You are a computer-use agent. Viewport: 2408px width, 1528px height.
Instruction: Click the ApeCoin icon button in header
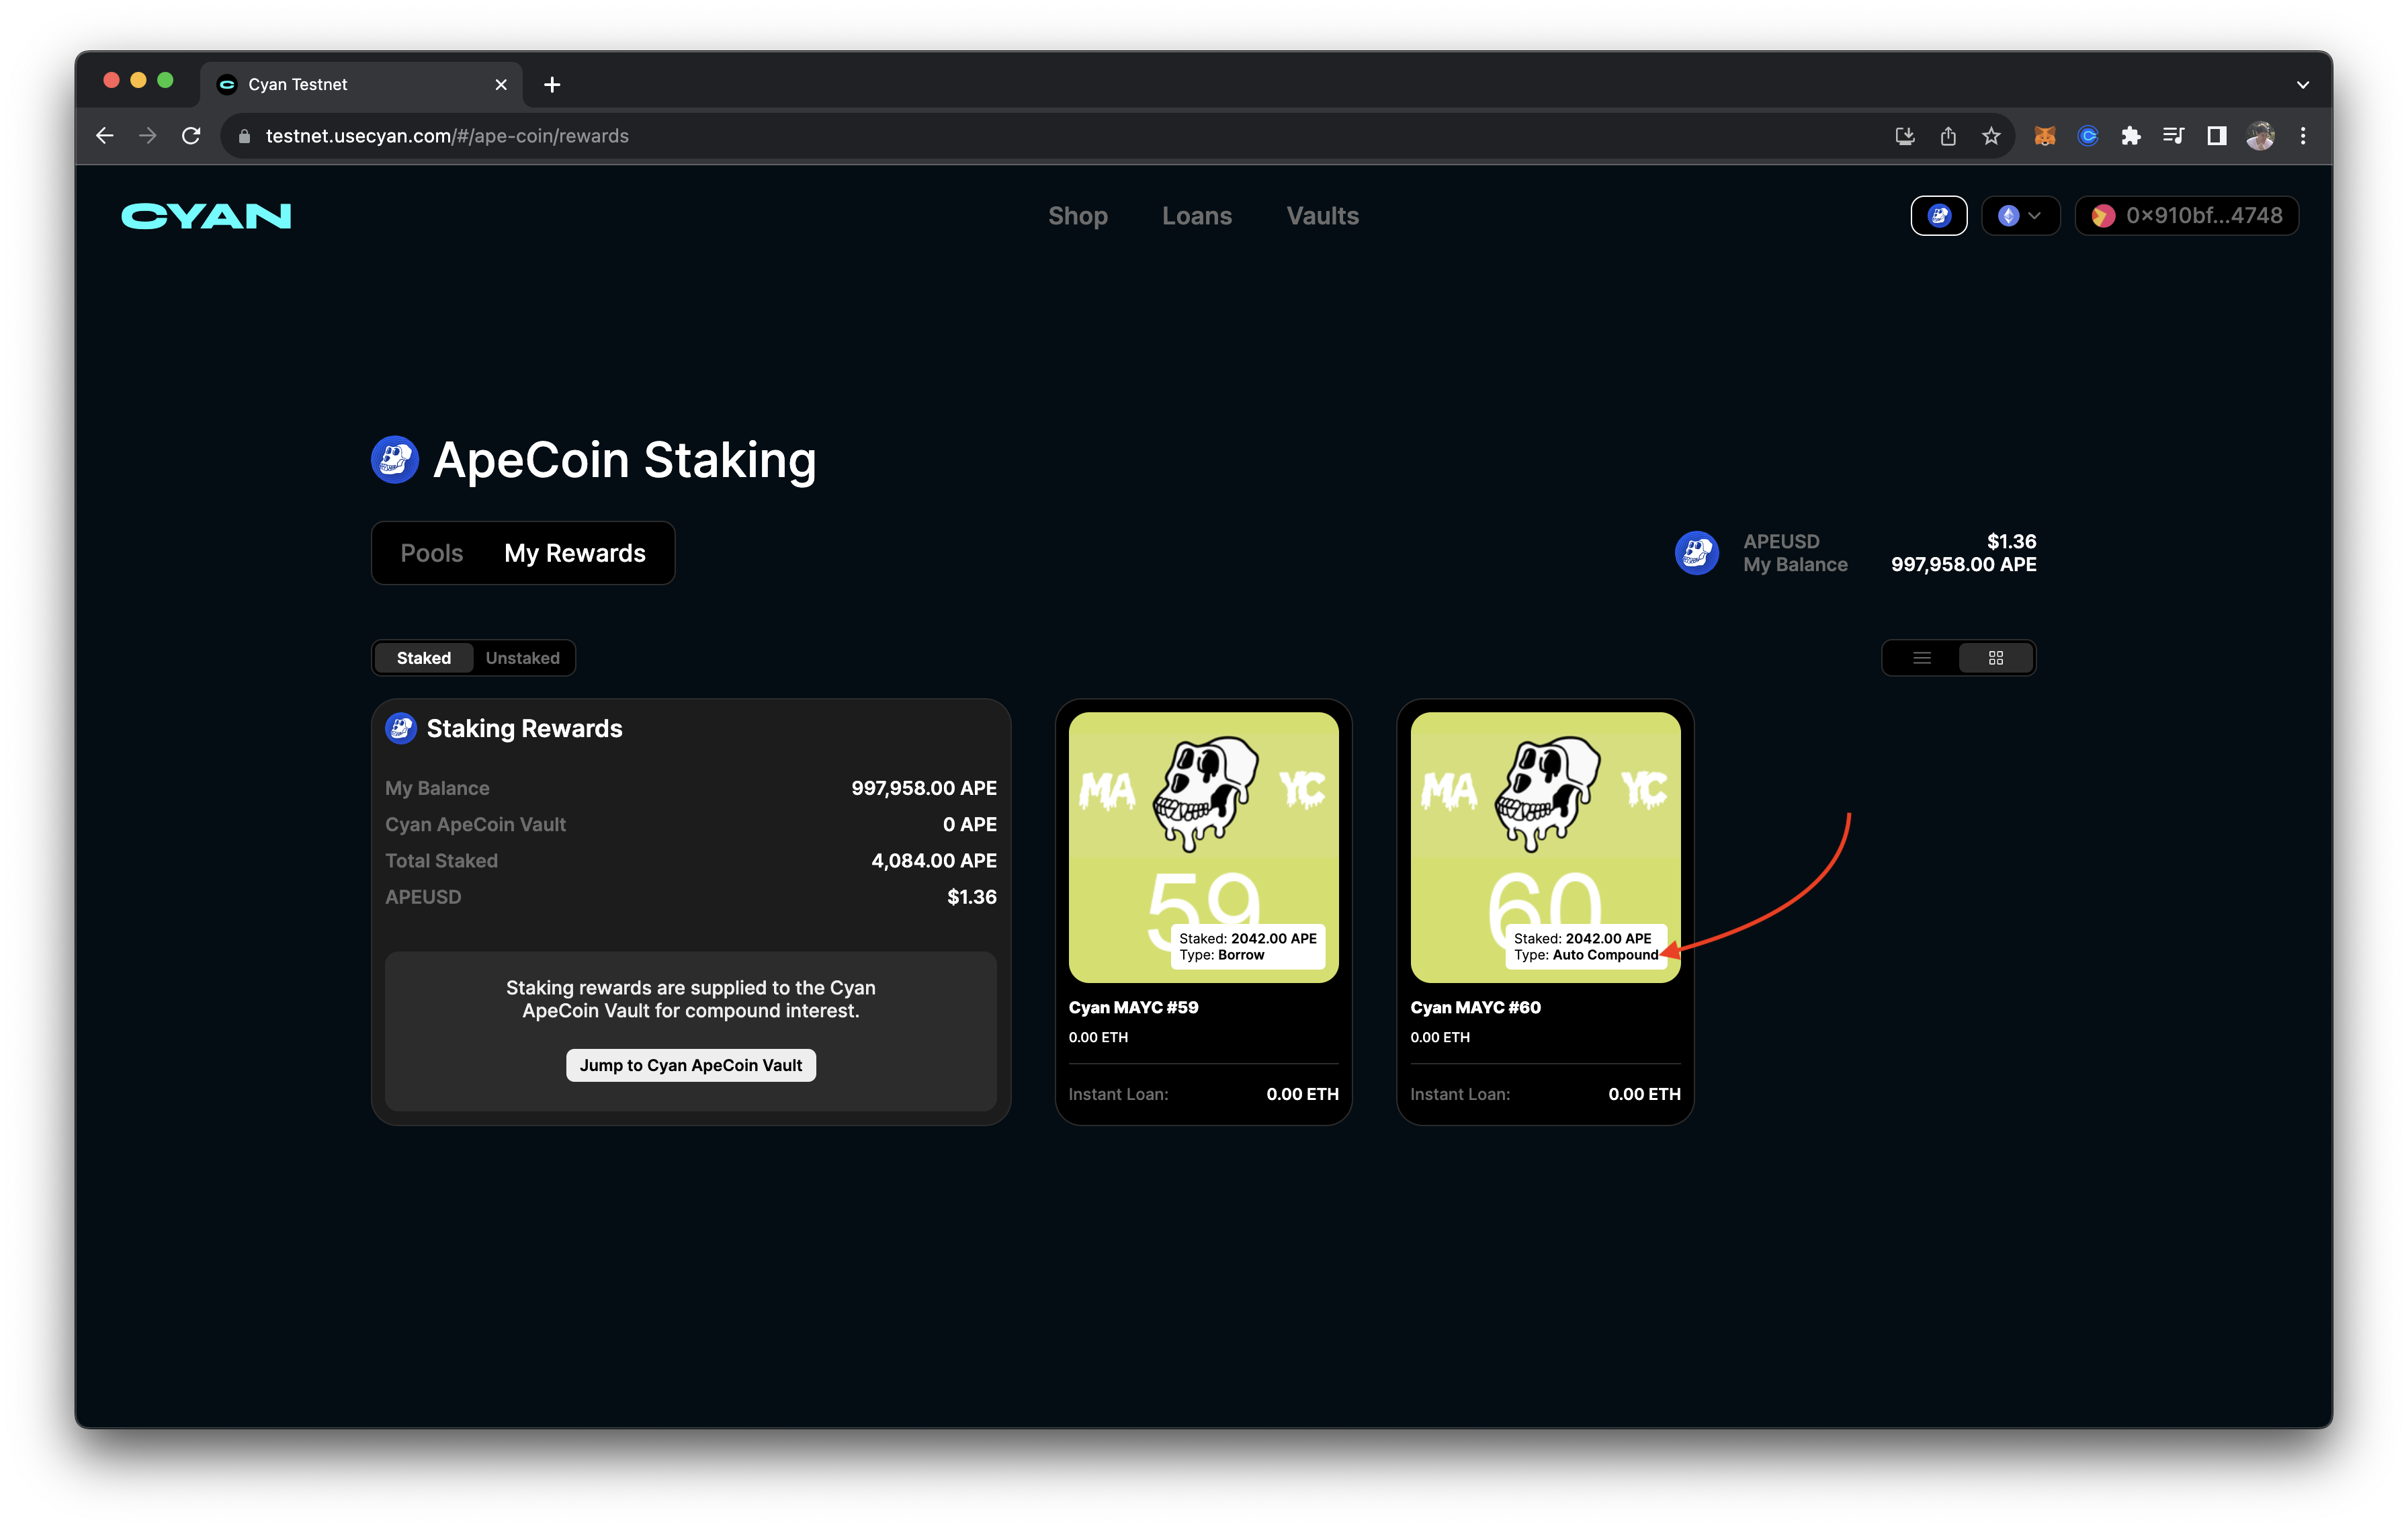[1938, 216]
